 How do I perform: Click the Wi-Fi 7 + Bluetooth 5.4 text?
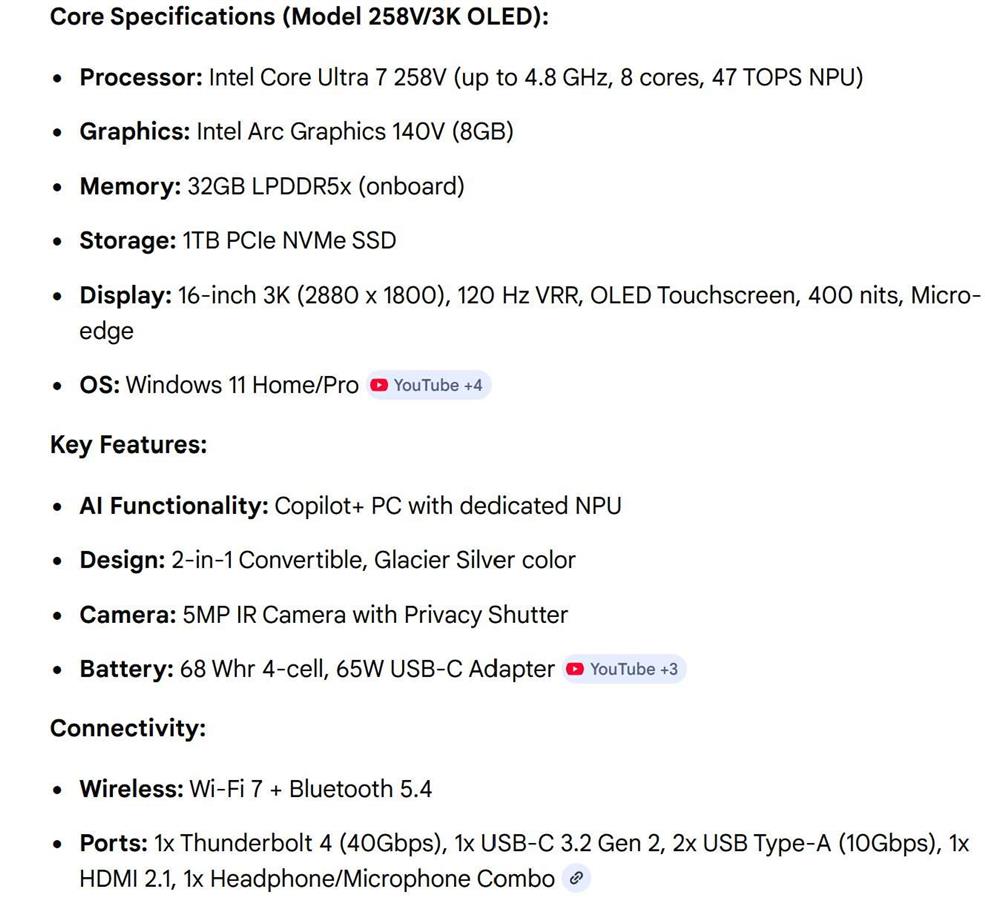pos(310,789)
